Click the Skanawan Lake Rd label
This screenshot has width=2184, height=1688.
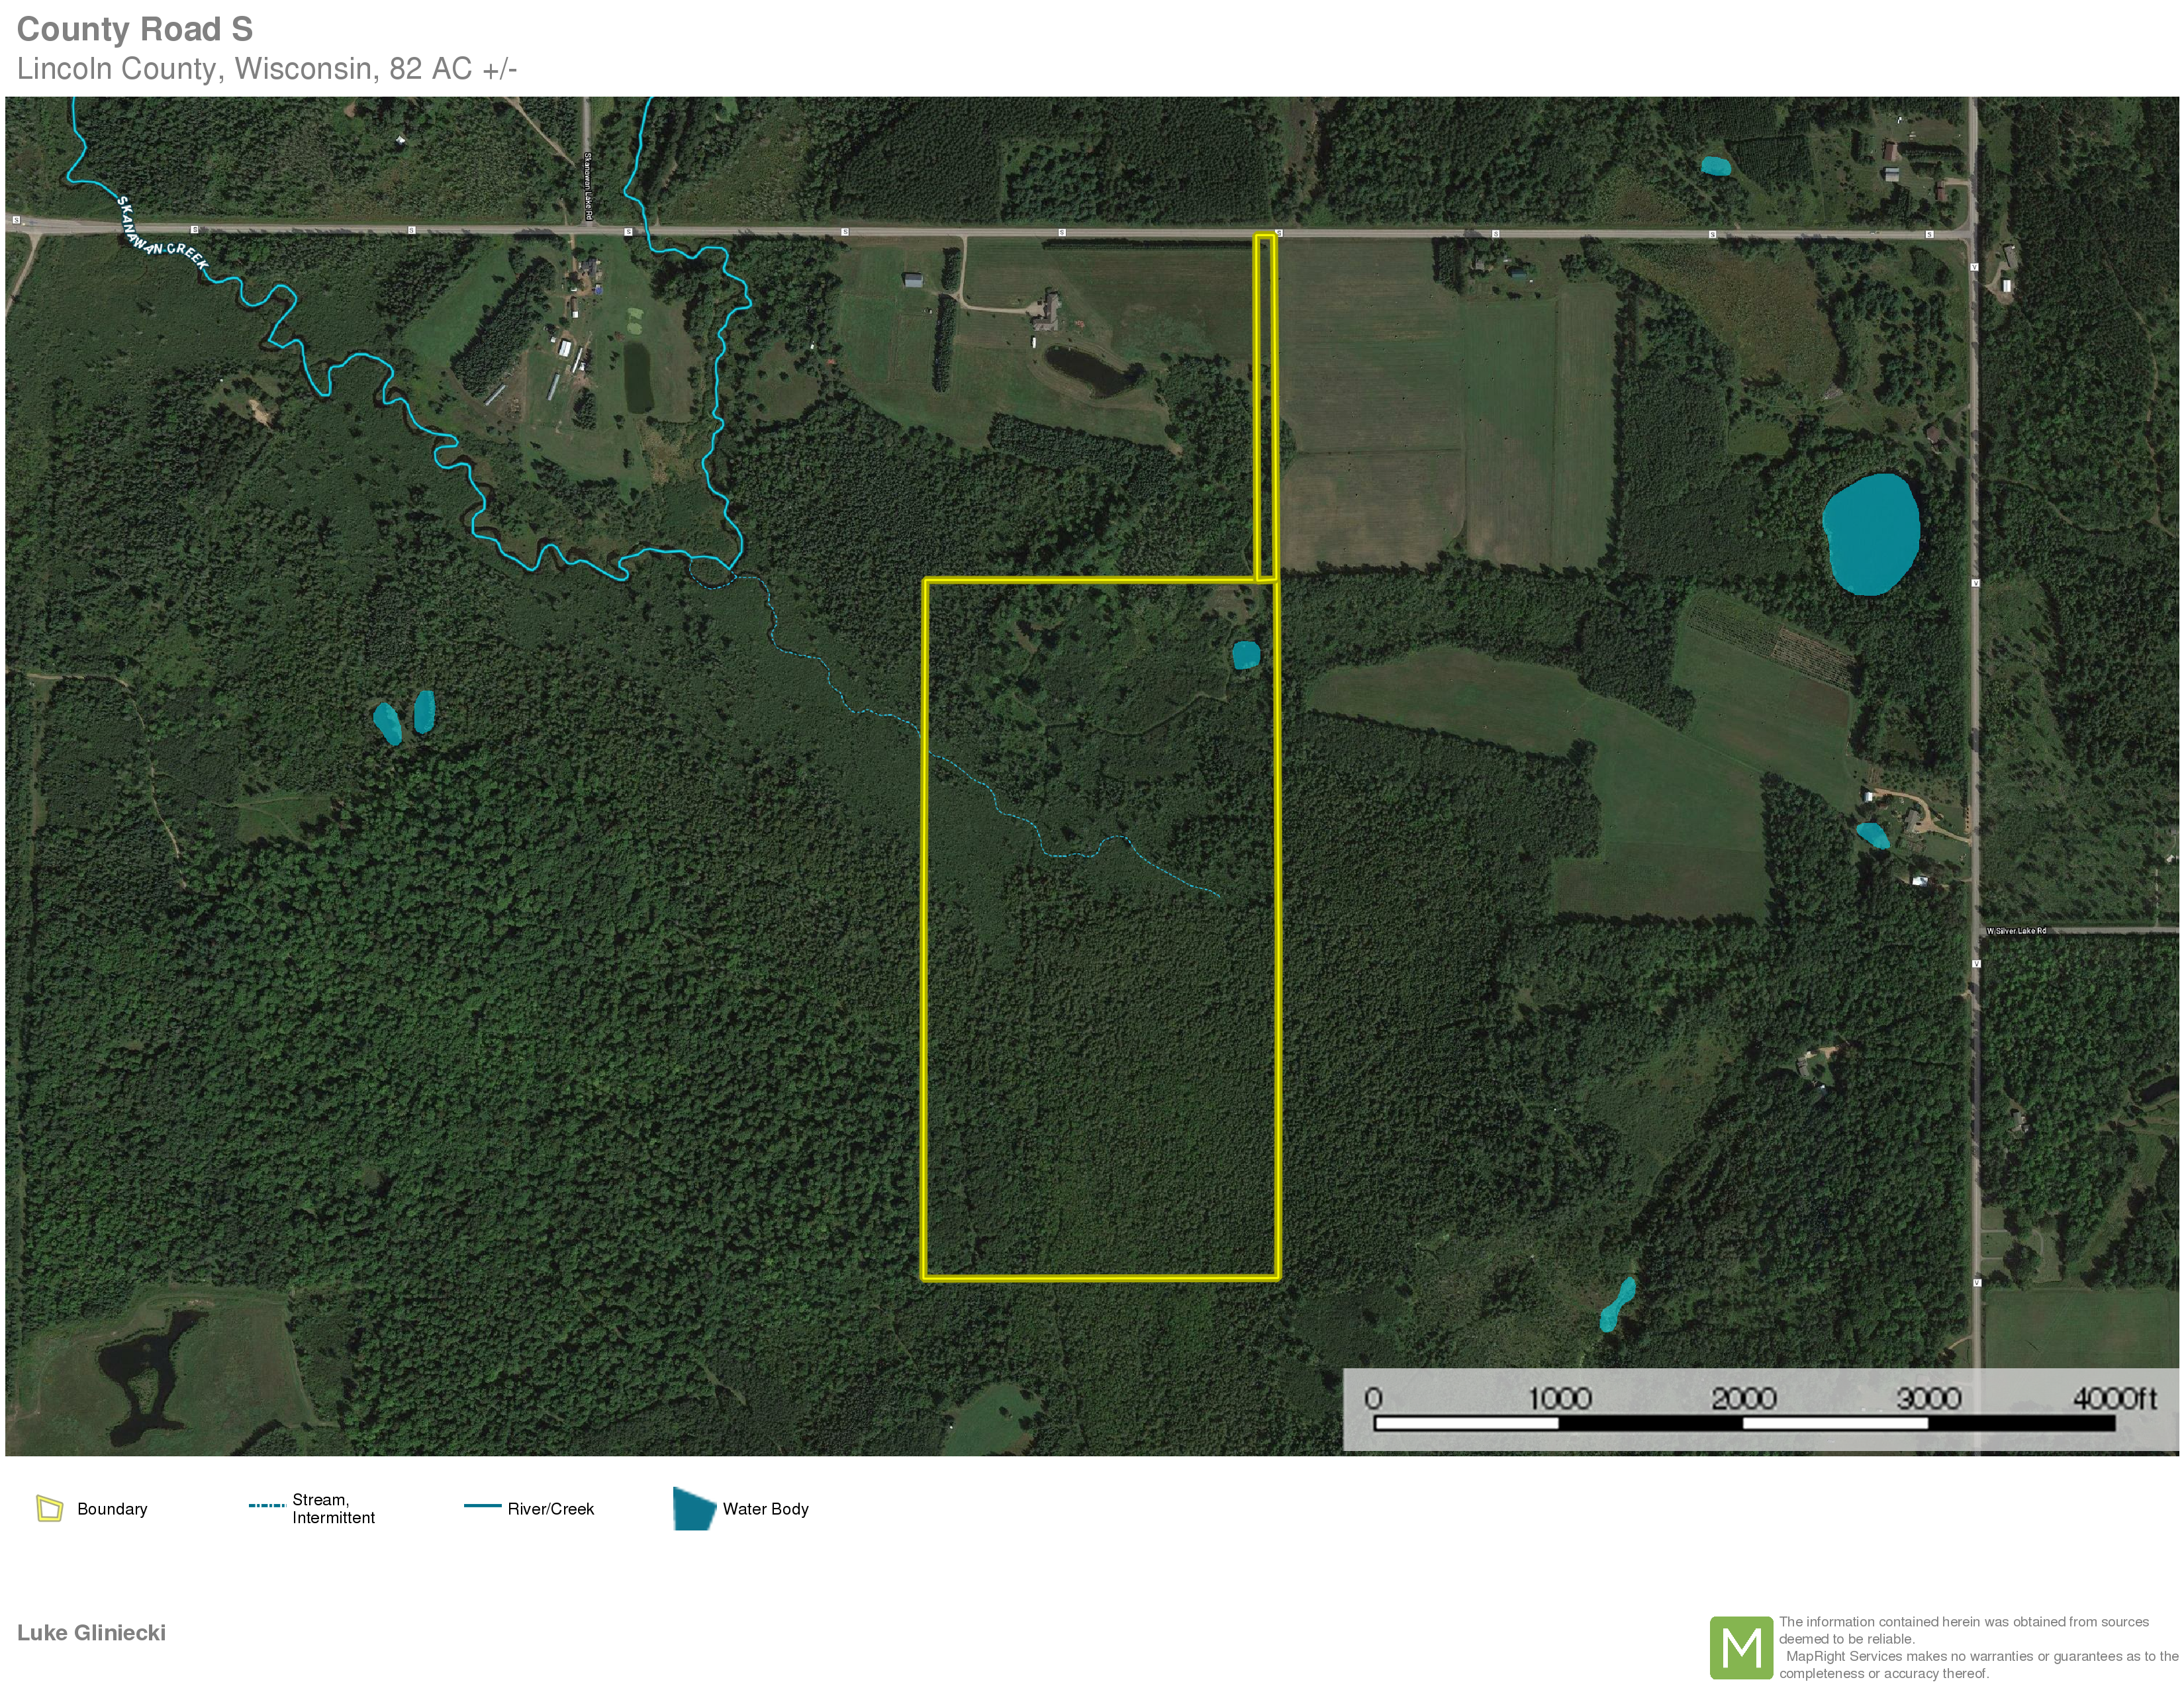588,186
